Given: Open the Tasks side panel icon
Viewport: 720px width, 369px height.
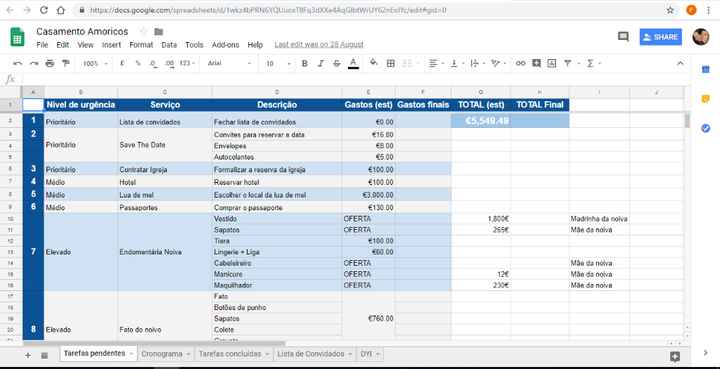Looking at the screenshot, I should 706,129.
